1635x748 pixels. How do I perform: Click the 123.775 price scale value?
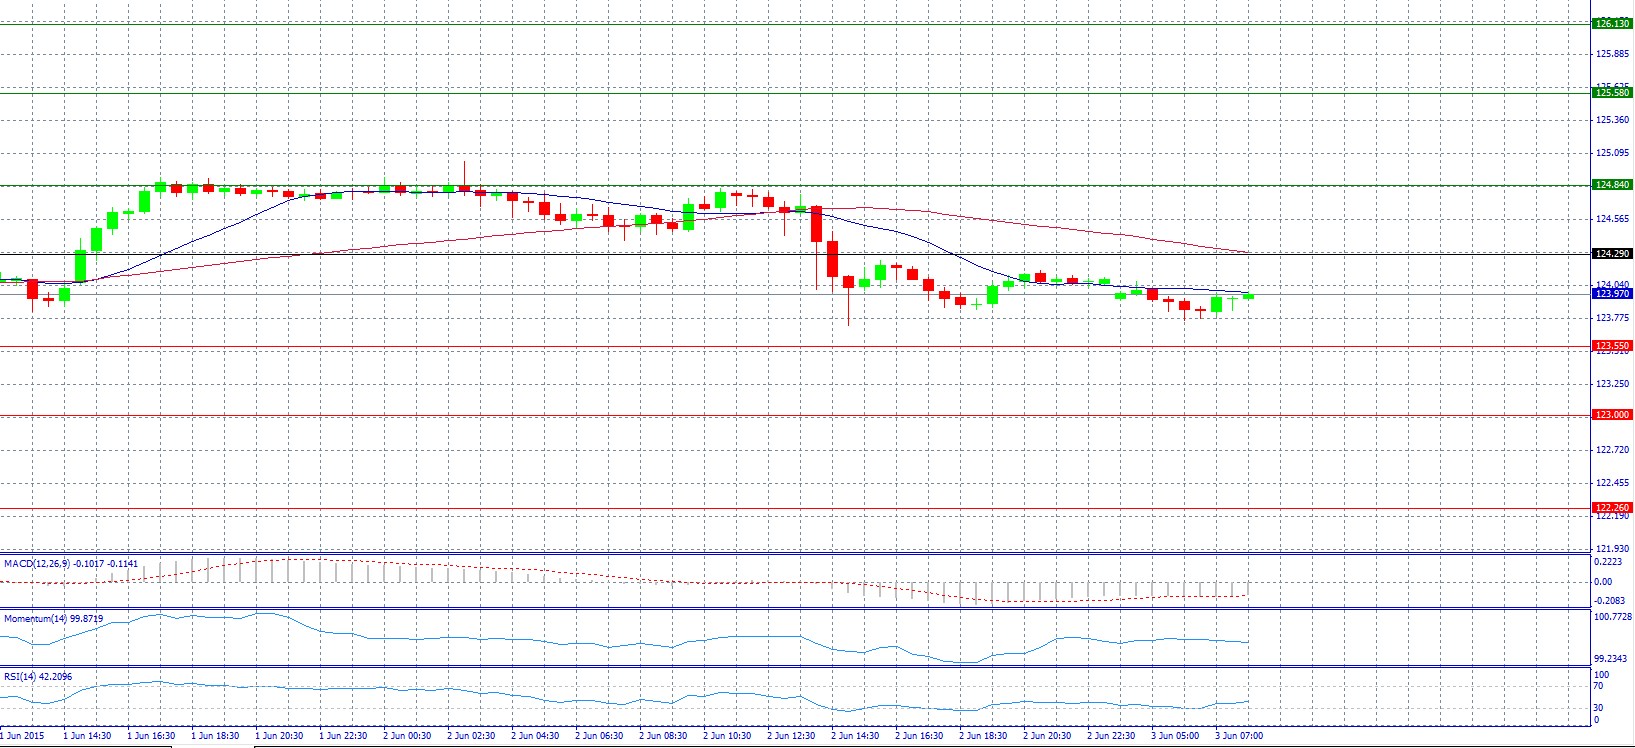point(1612,318)
